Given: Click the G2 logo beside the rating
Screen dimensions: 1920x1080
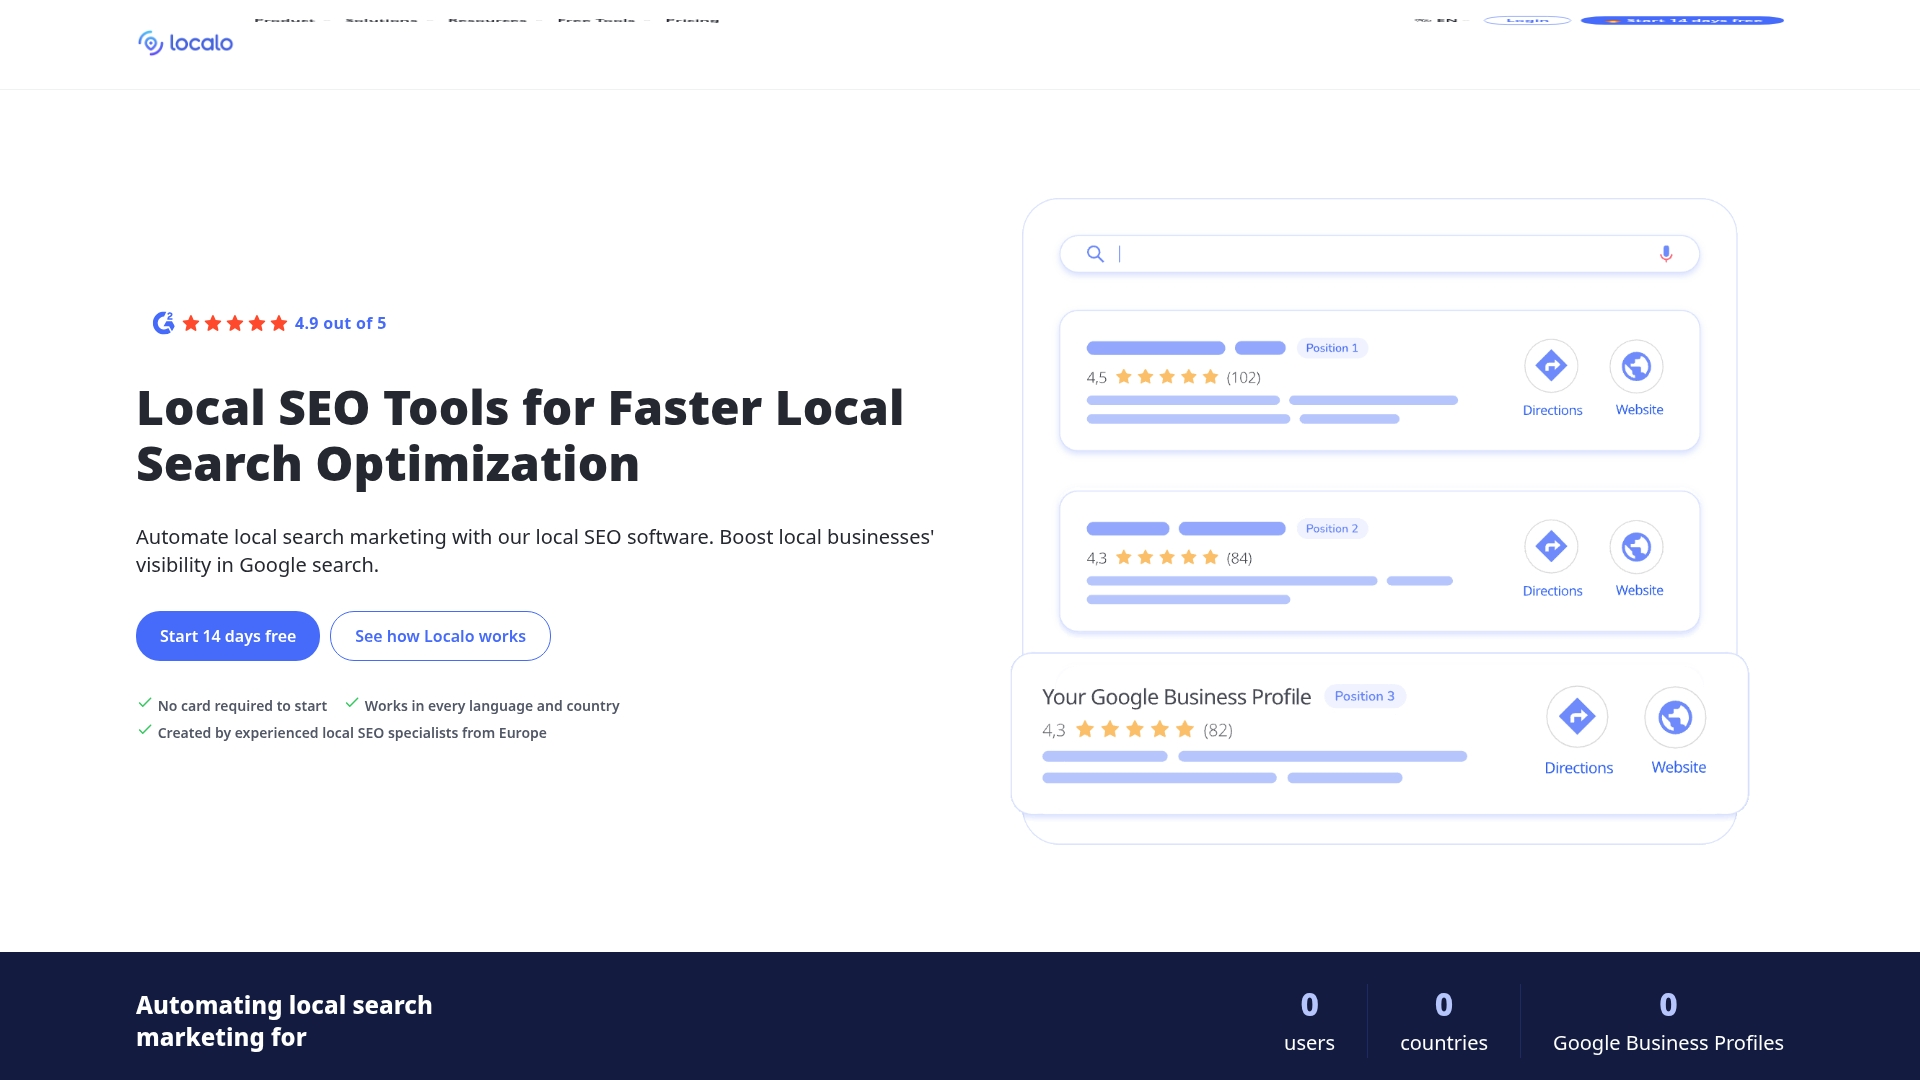Looking at the screenshot, I should [163, 323].
